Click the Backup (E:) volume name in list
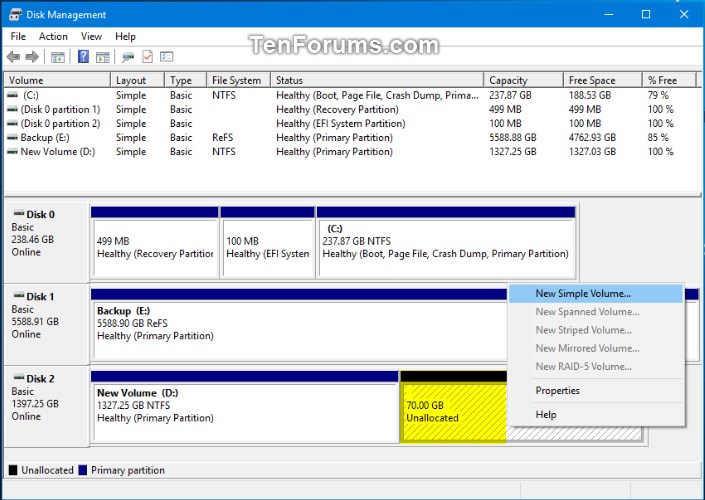Screen dimensions: 705x500 45,138
